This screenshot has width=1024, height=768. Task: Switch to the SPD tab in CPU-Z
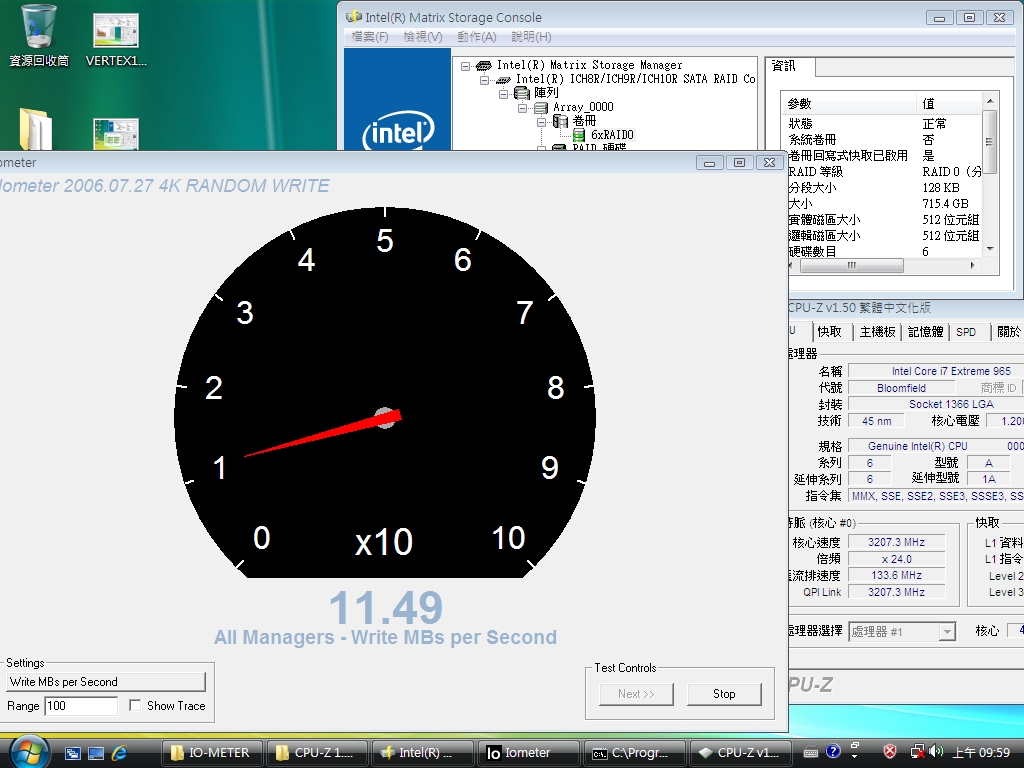coord(966,332)
